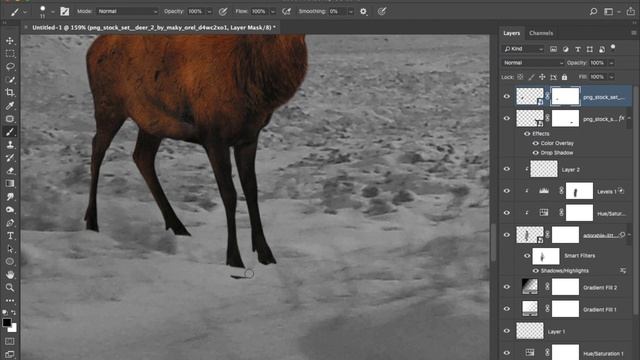
Task: Filter layers by adjustment layer icon
Action: pos(565,49)
